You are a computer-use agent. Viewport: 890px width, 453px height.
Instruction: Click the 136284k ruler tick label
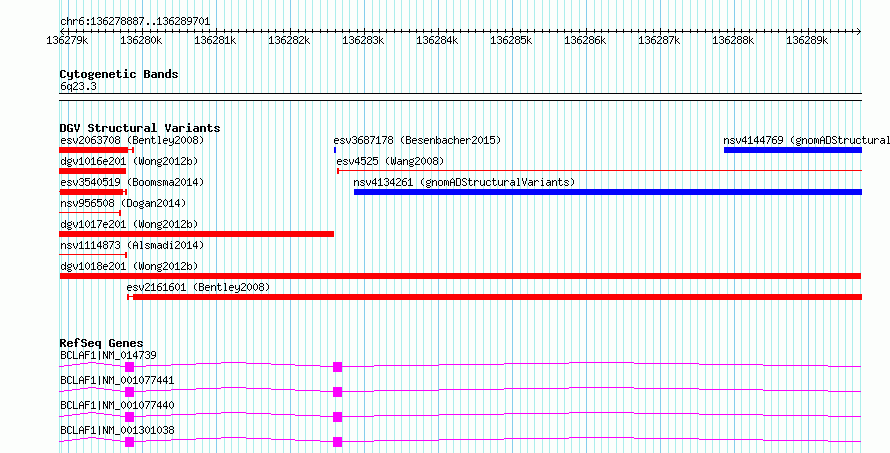click(437, 40)
